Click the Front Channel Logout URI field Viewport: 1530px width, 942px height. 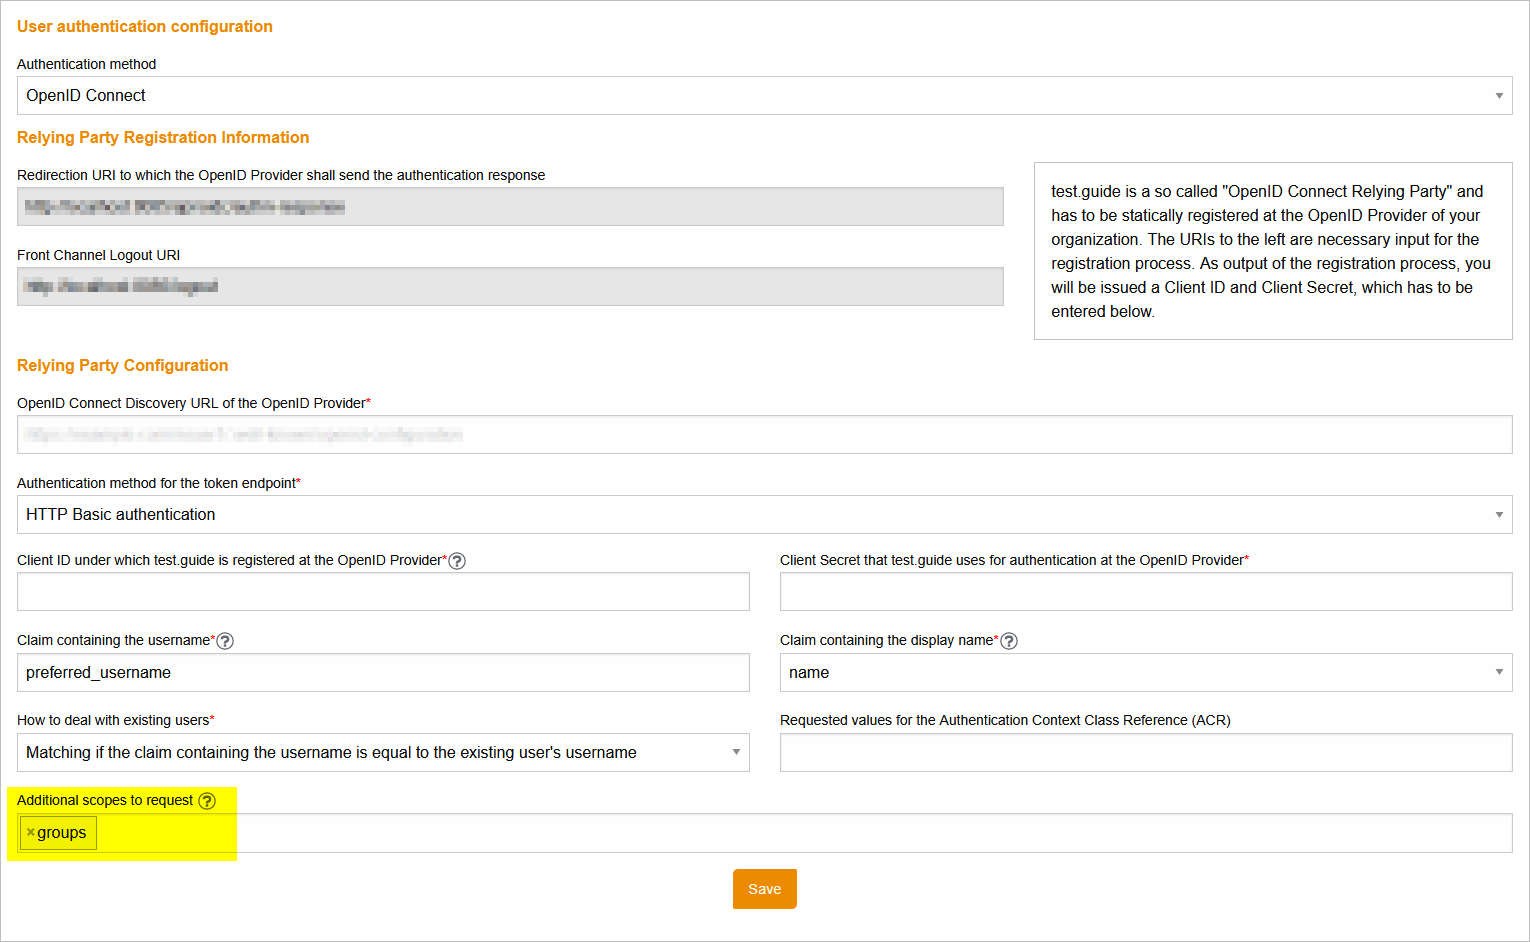click(x=510, y=287)
